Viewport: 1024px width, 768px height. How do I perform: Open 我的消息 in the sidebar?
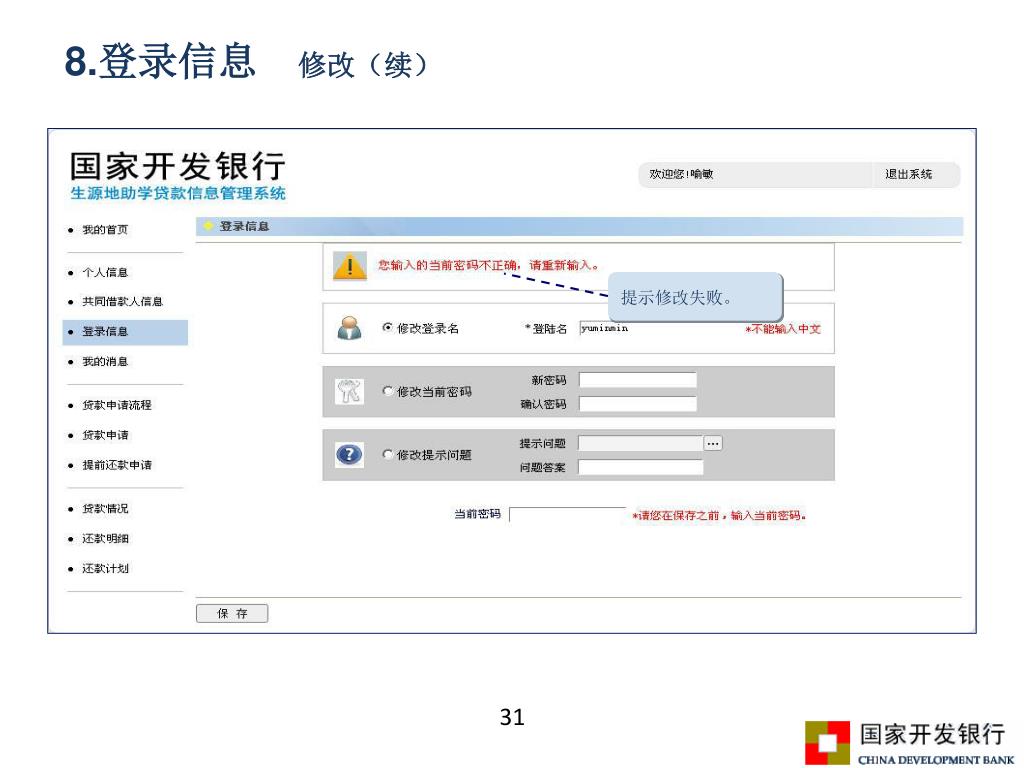tap(105, 362)
